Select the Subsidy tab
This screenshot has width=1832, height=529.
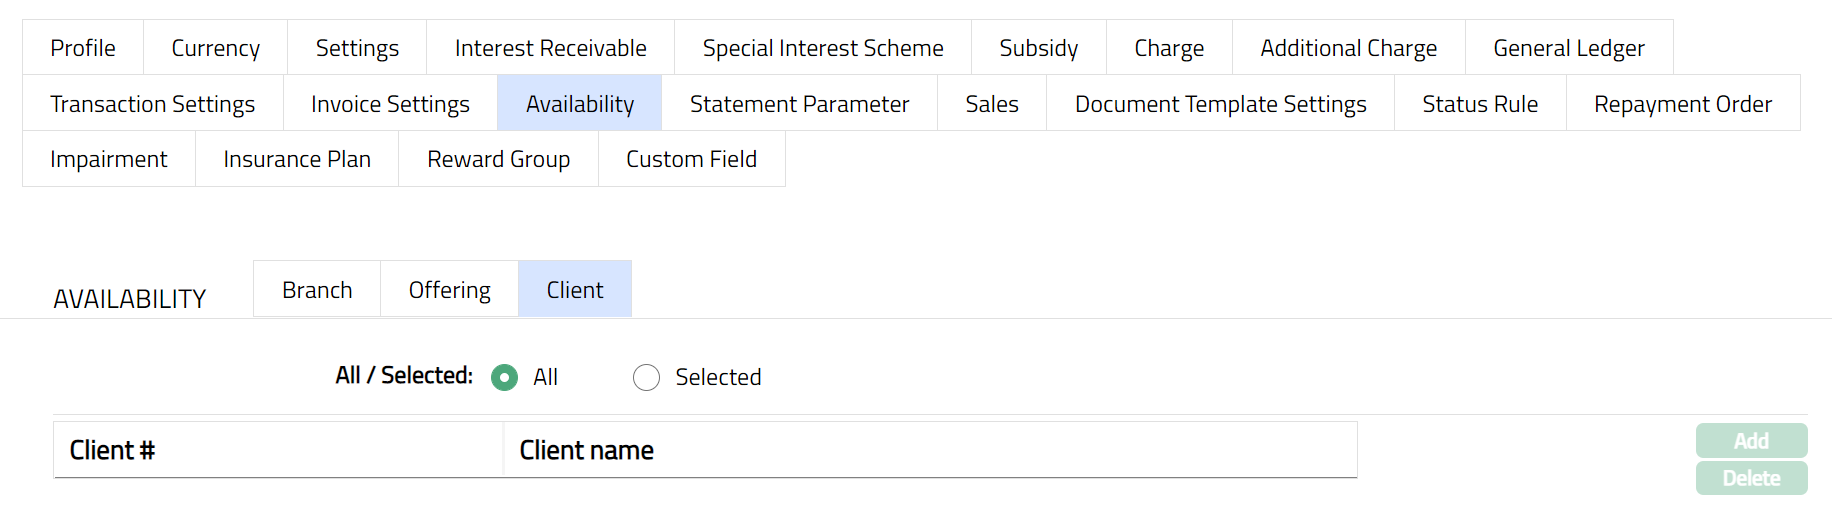tap(1038, 48)
